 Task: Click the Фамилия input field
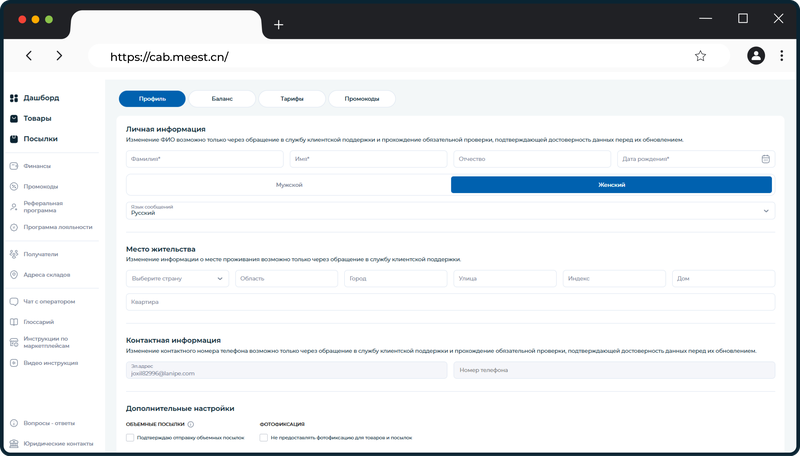pos(205,159)
